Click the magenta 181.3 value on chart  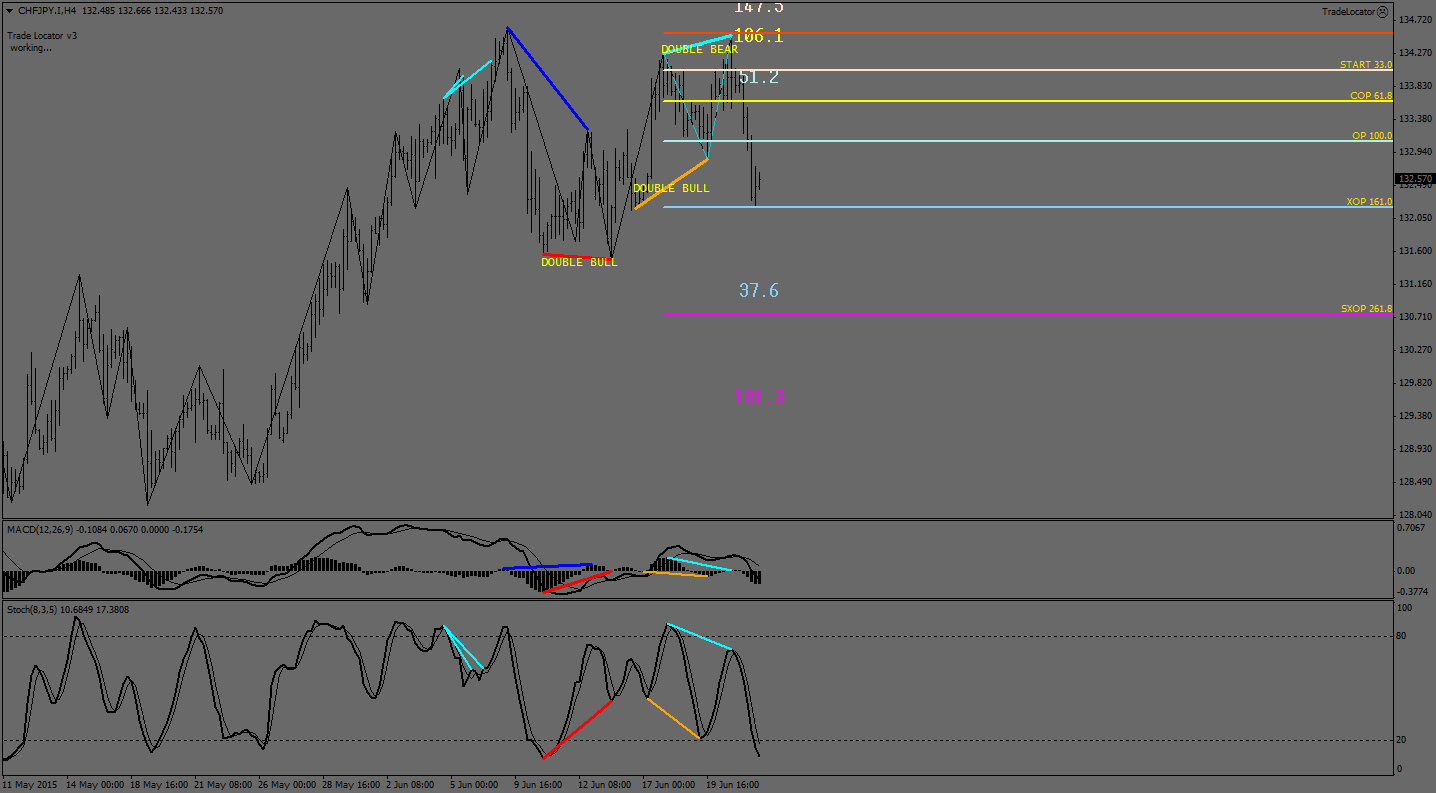tap(758, 397)
